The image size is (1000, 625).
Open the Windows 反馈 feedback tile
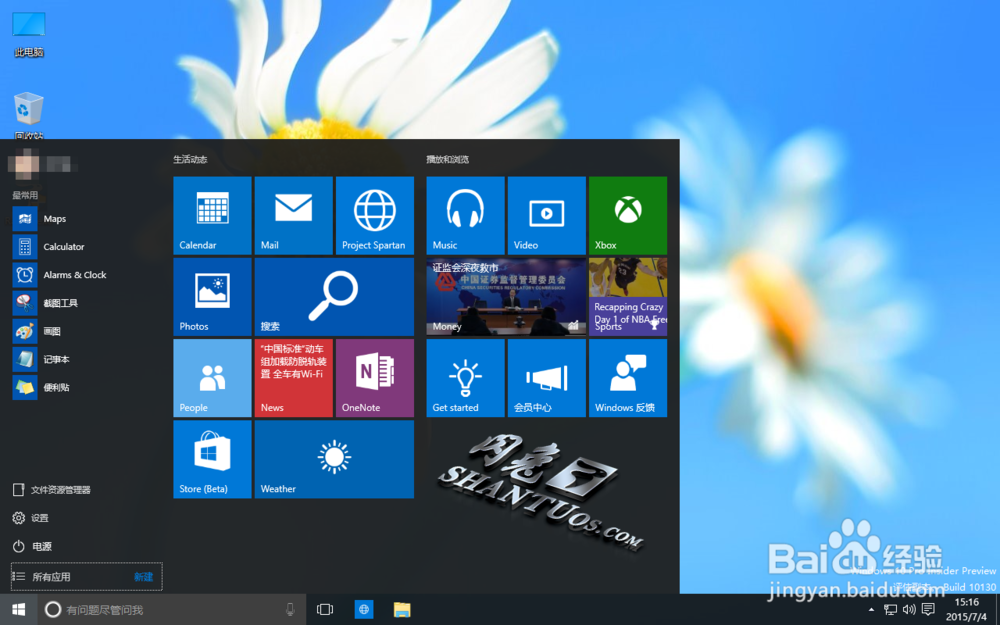point(628,378)
